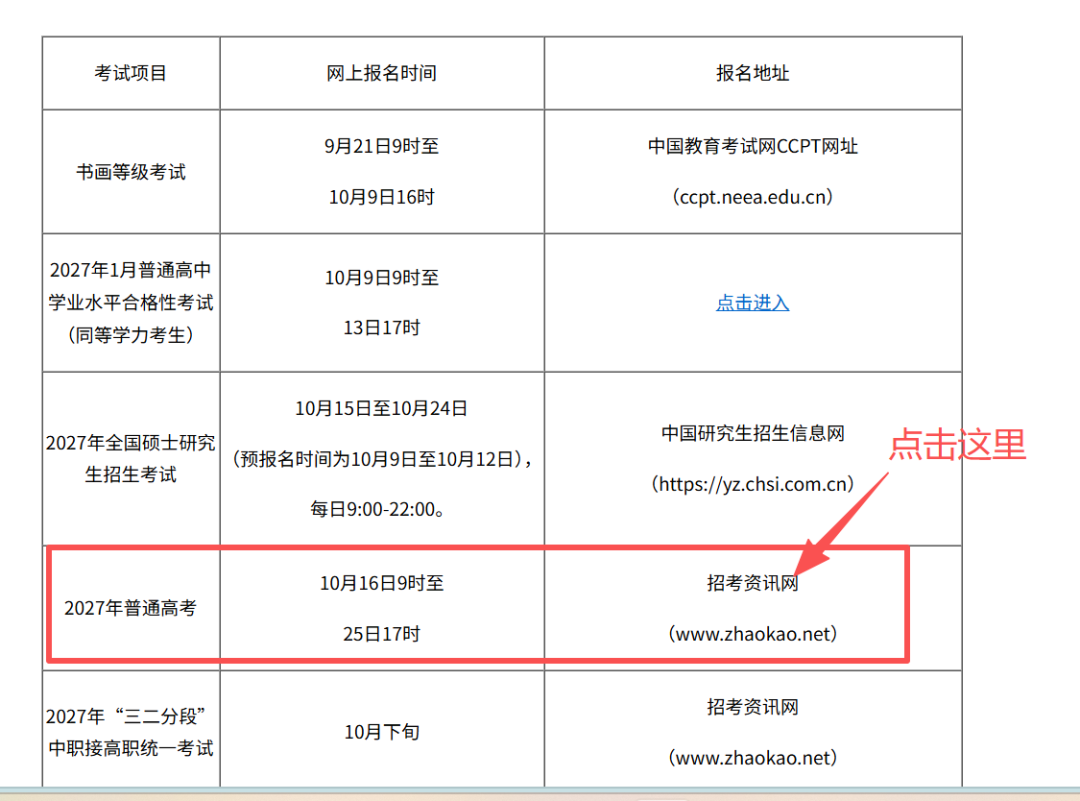
Task: Click 招考资讯网 in the 三二分段 row
Action: point(753,707)
